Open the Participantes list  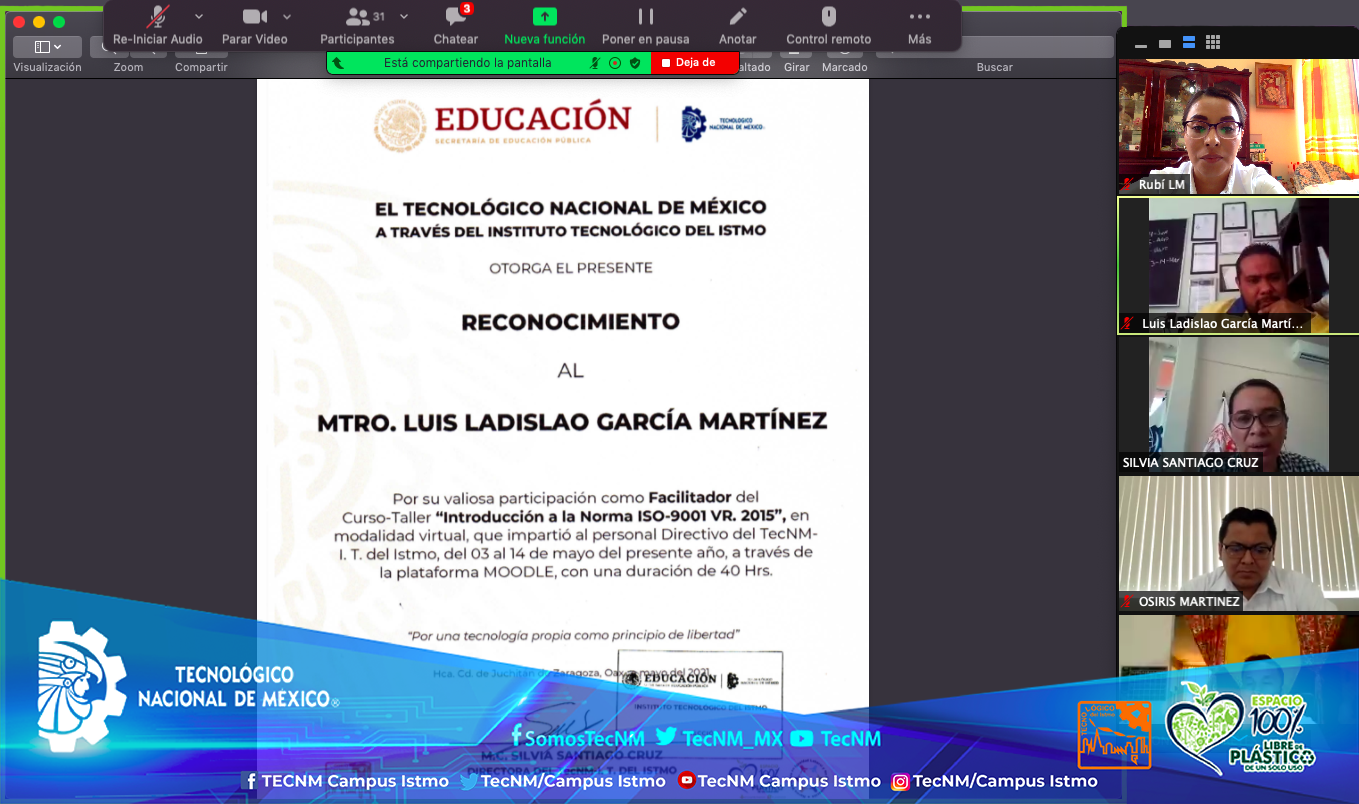pyautogui.click(x=357, y=25)
